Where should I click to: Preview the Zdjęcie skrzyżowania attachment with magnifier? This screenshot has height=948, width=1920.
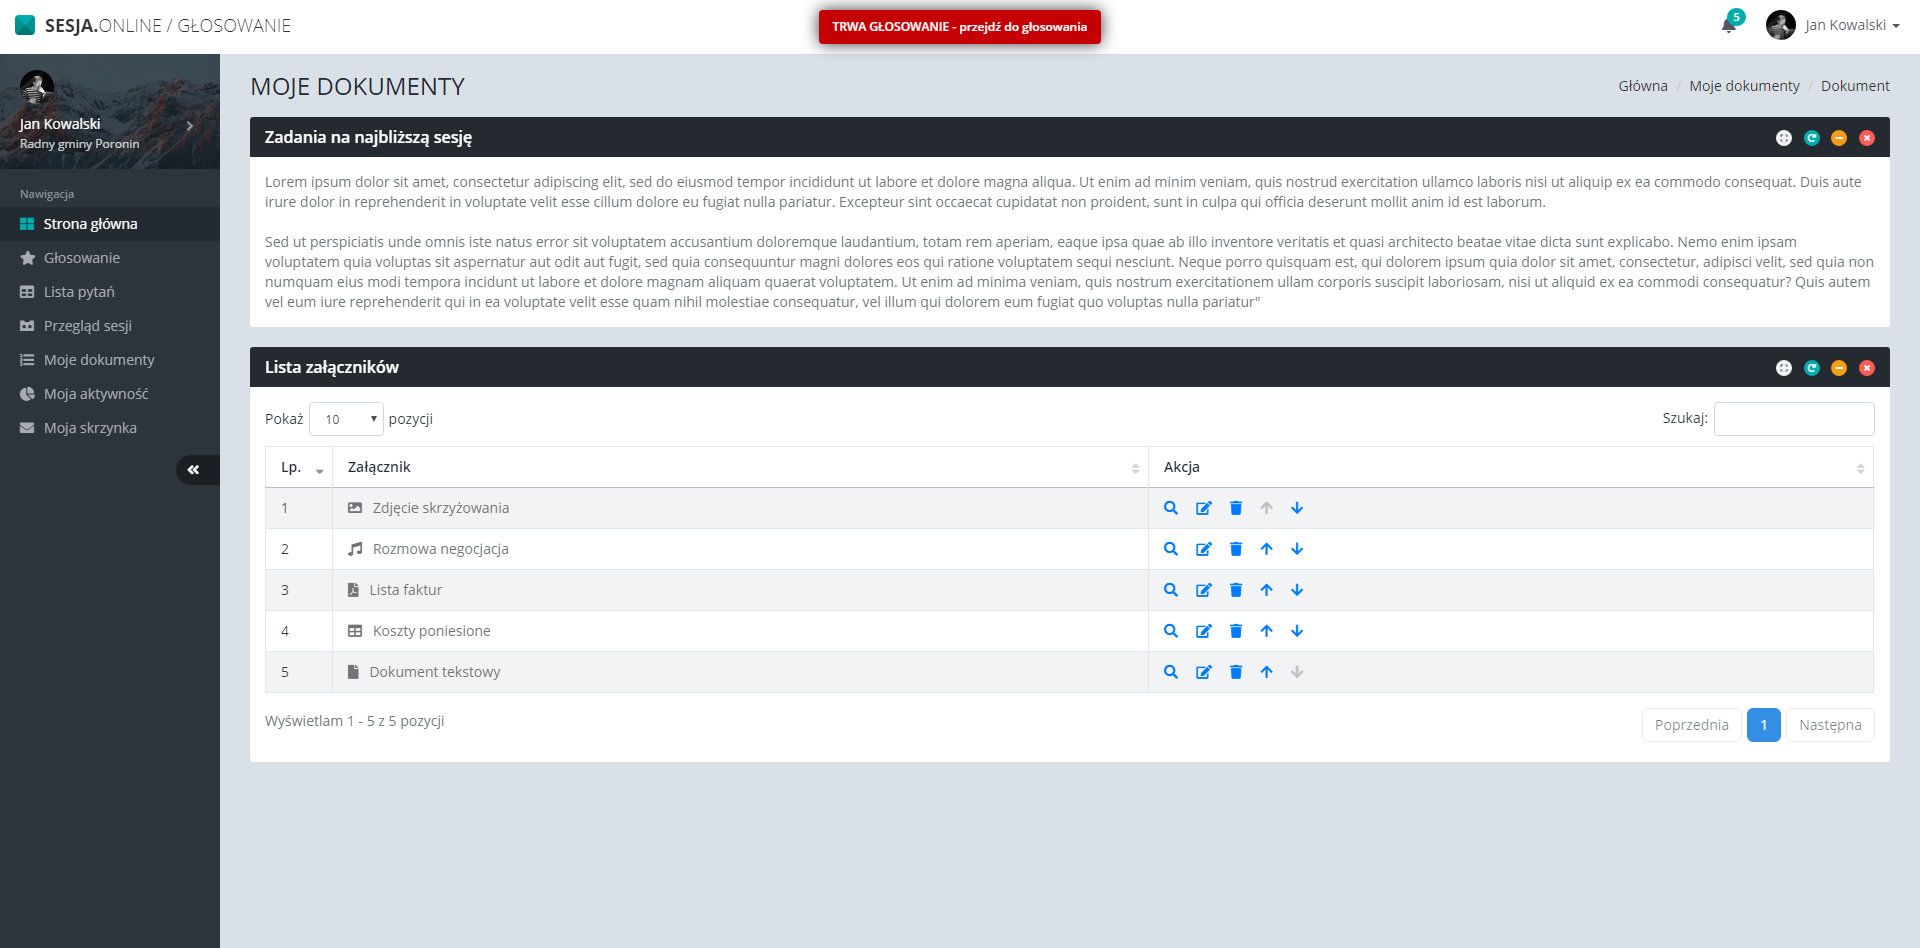pyautogui.click(x=1171, y=508)
